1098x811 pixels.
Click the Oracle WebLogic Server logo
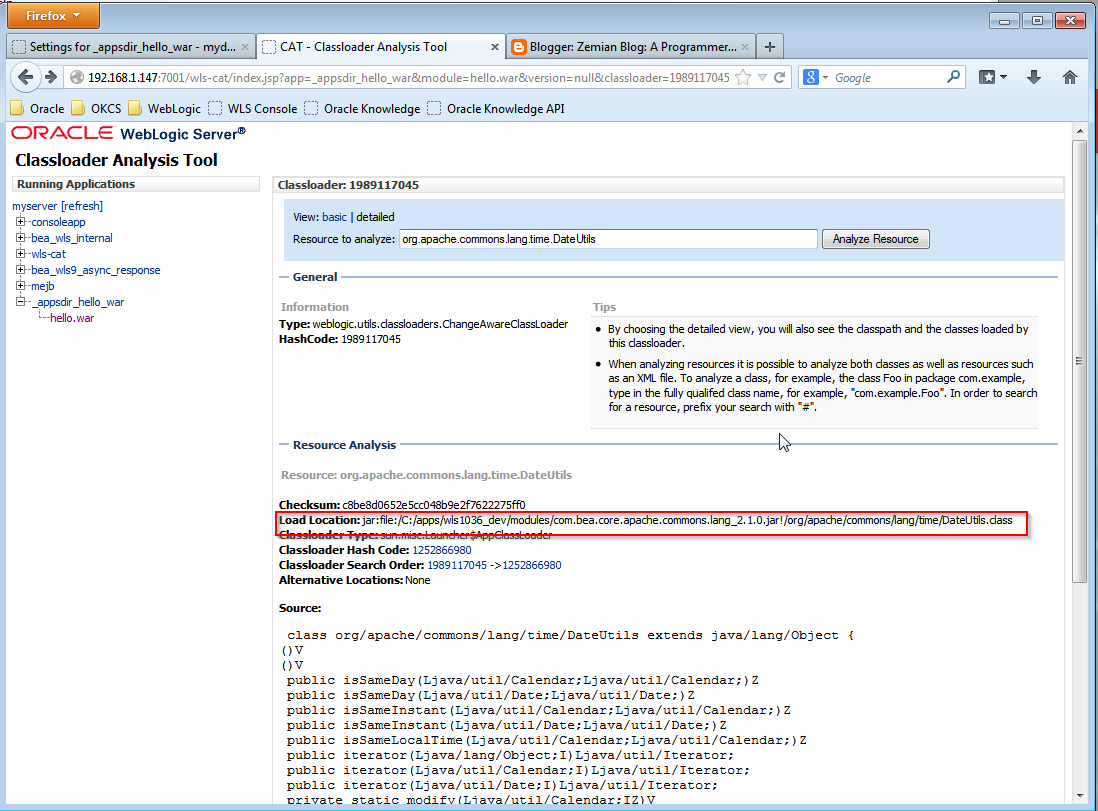tap(129, 133)
